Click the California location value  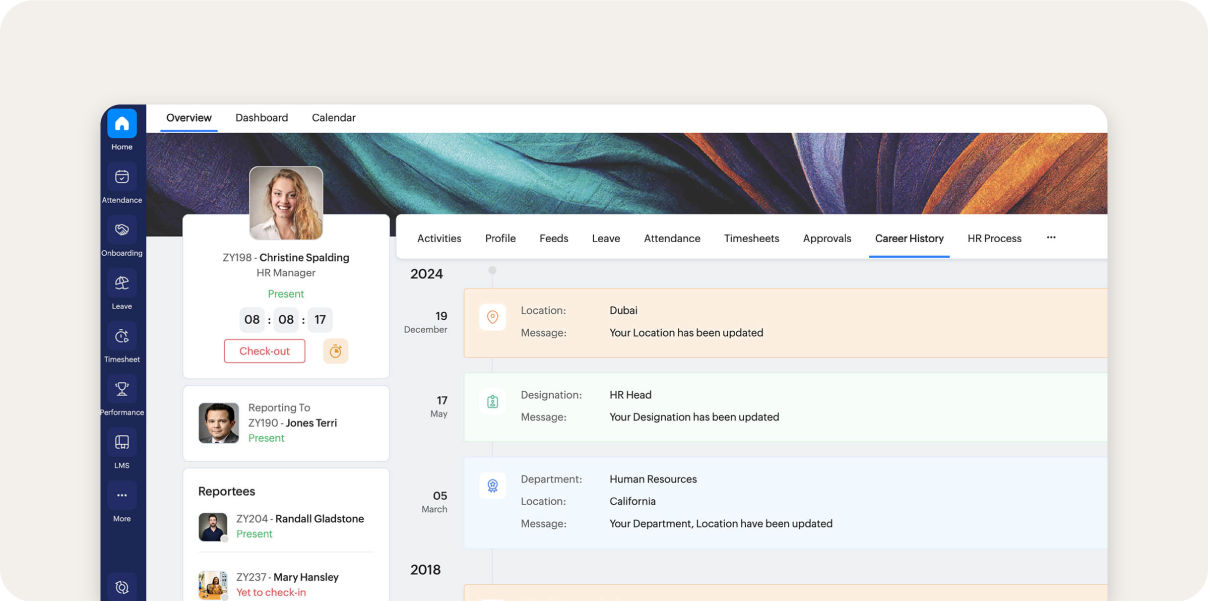633,501
